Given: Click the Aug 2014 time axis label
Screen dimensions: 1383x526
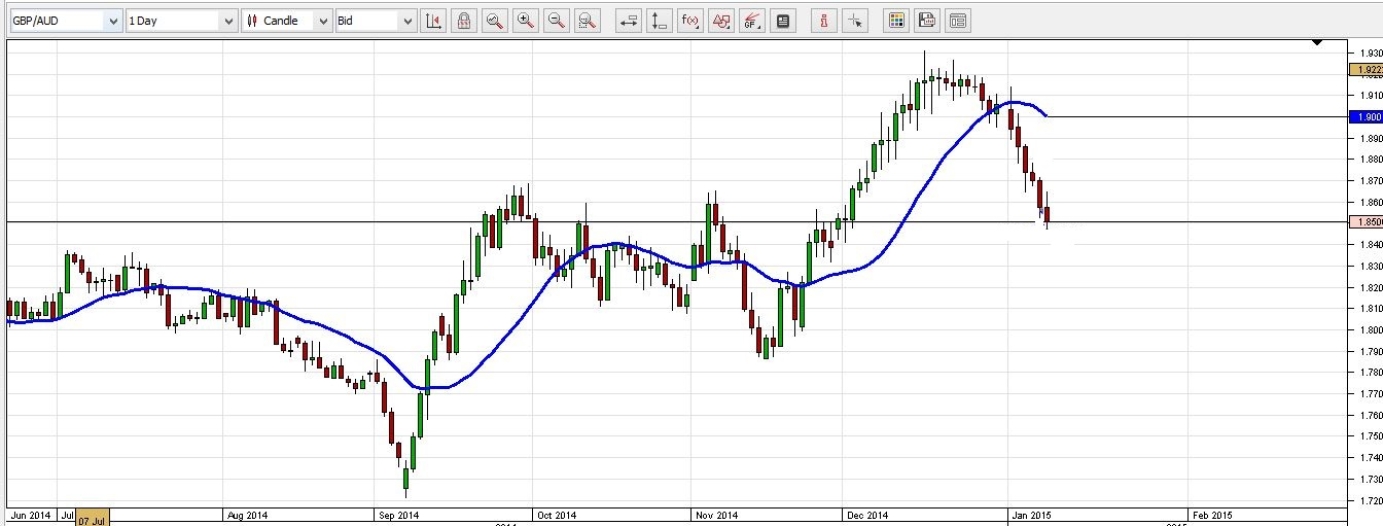Looking at the screenshot, I should pyautogui.click(x=248, y=516).
